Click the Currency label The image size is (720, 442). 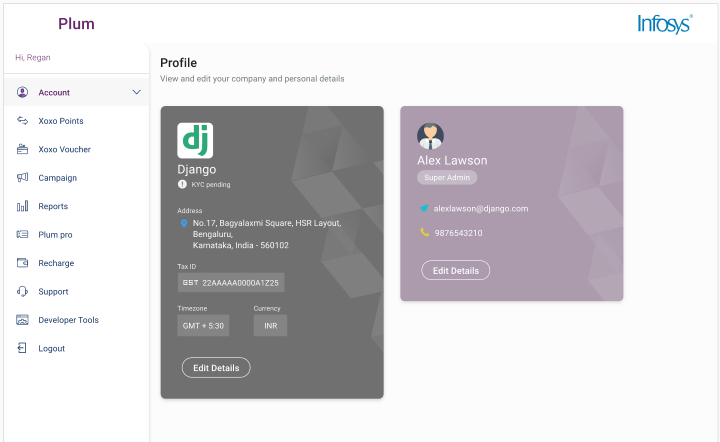tap(267, 308)
